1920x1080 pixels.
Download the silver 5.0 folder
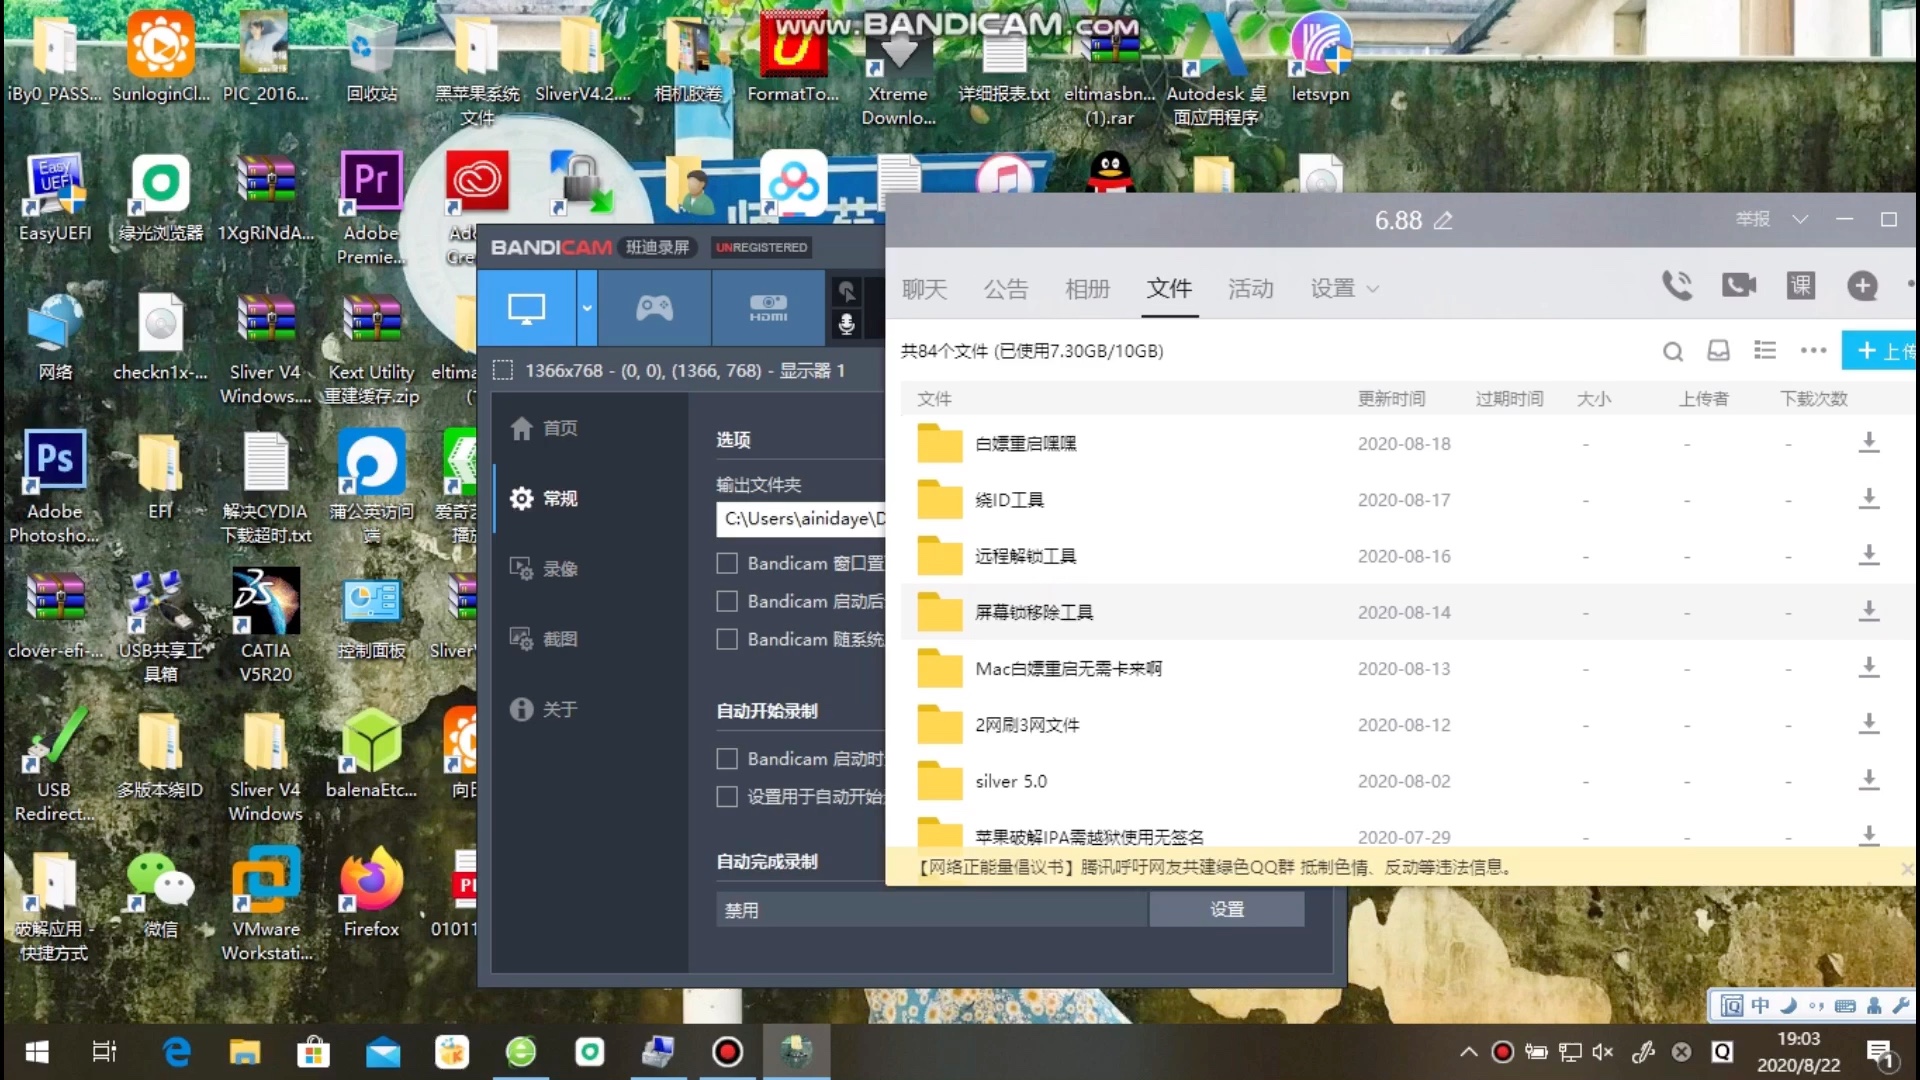click(1869, 780)
